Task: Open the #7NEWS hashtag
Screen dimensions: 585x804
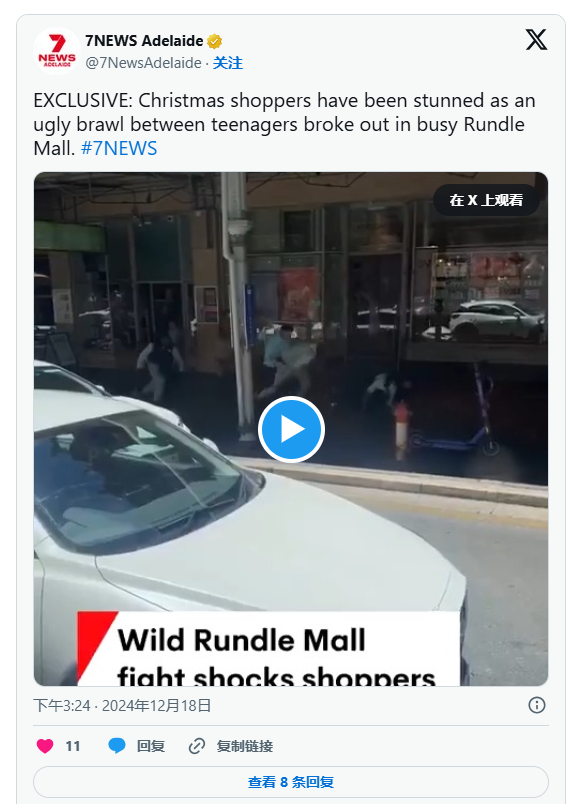Action: click(x=119, y=149)
